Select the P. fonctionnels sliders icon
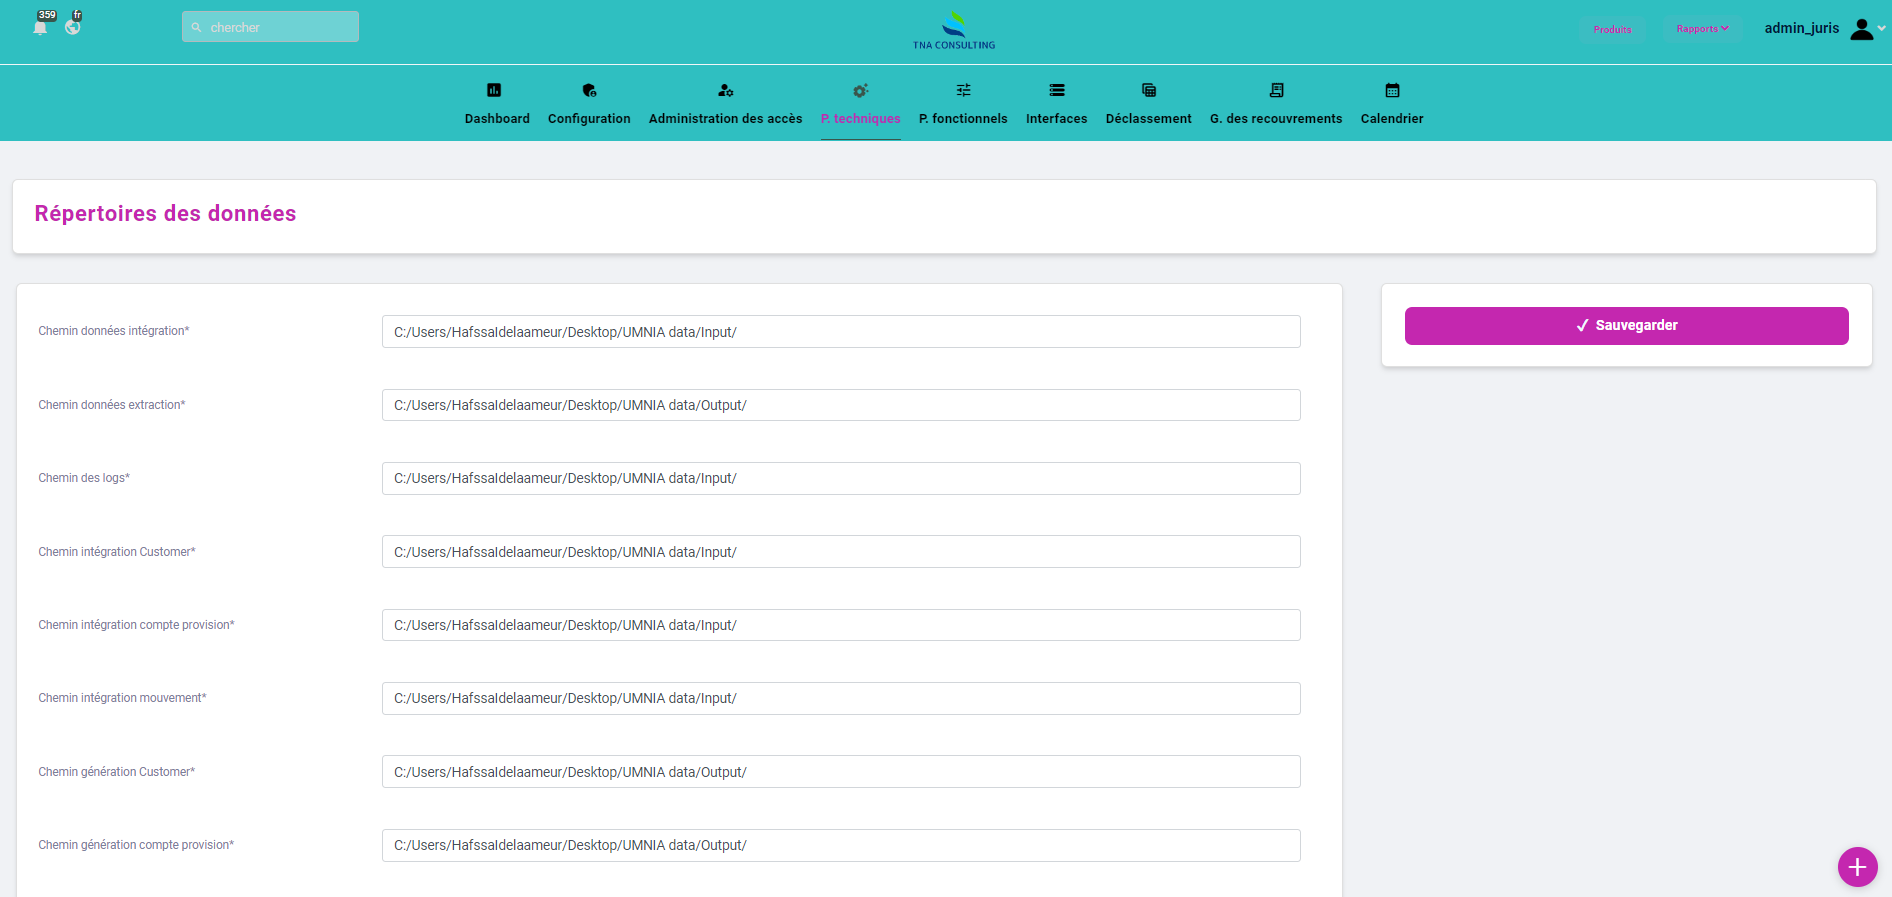This screenshot has width=1892, height=897. 963,90
